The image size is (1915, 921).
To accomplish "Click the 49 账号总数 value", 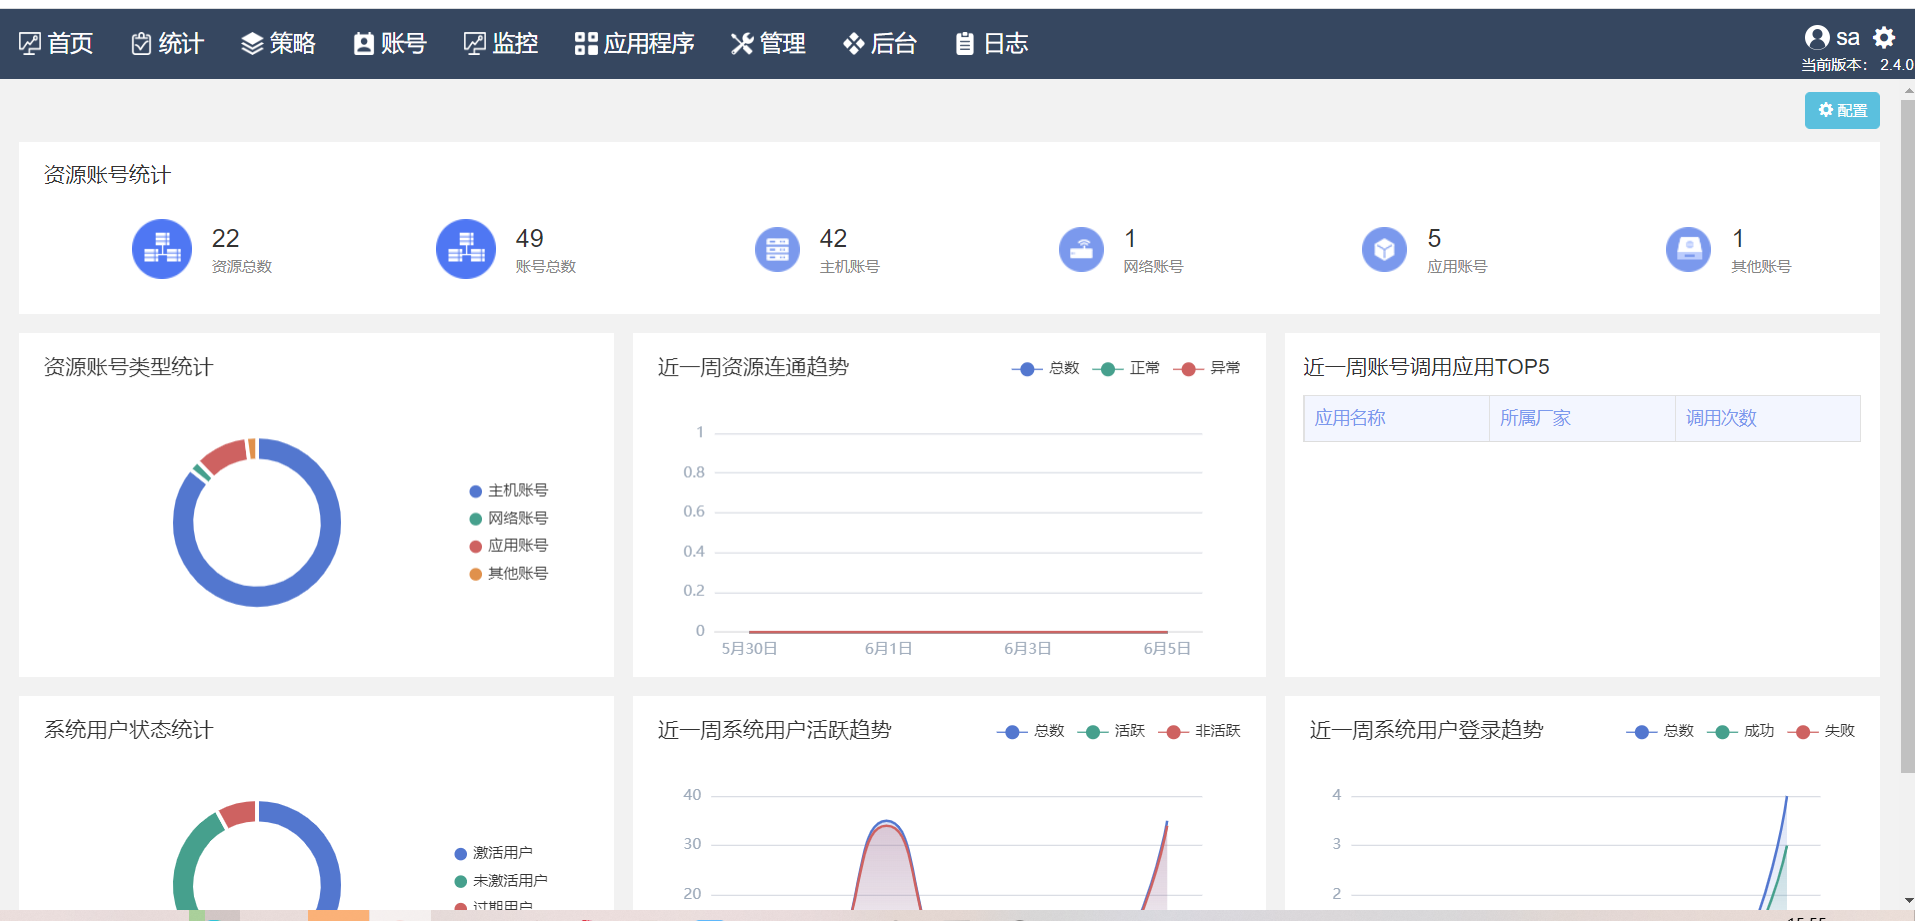I will [x=529, y=238].
